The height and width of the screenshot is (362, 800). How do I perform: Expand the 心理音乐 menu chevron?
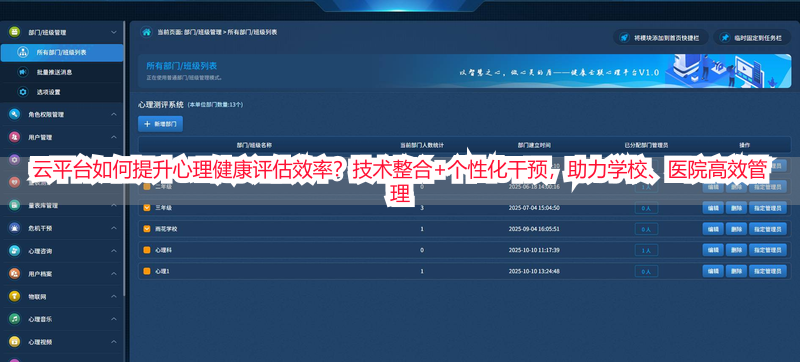click(113, 319)
